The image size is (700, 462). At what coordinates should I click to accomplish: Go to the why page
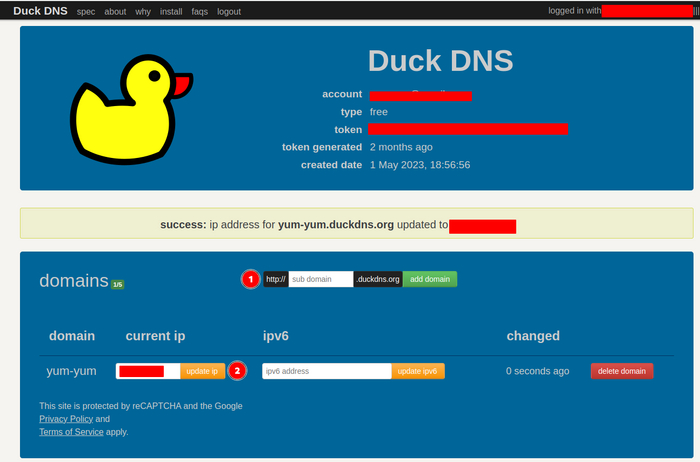pos(143,12)
